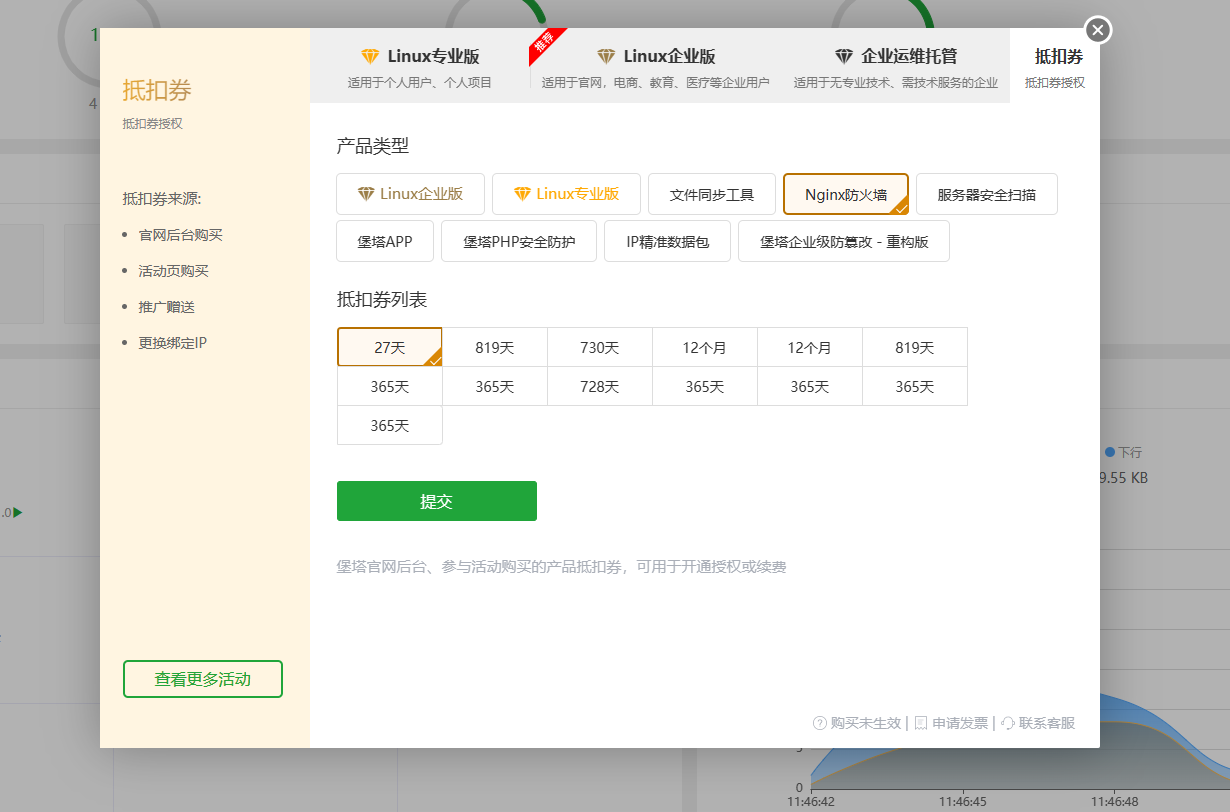Pick the 730天 voucher
Screen dimensions: 1230x812
point(600,347)
